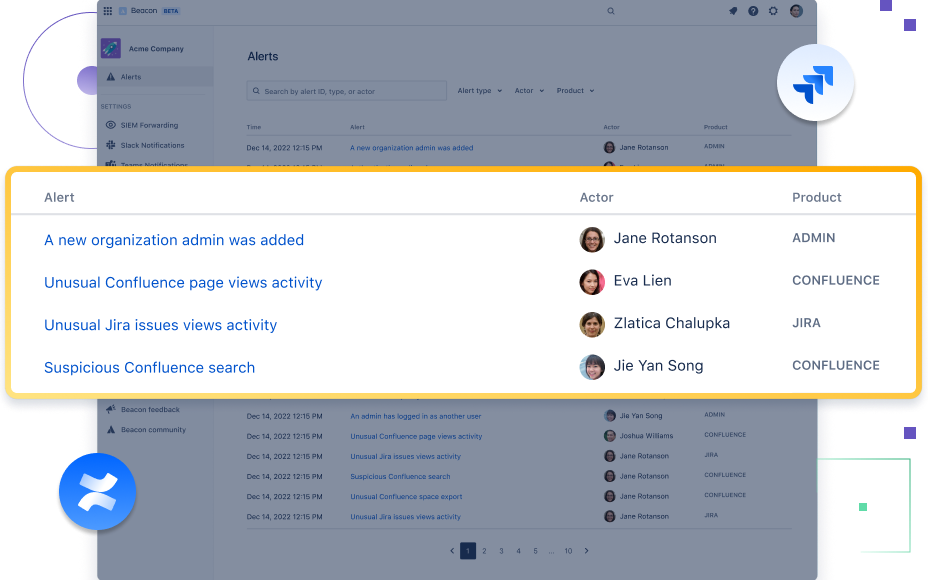
Task: Open 'Unusual Jira issues views activity' alert in highlighted table
Action: click(x=160, y=325)
